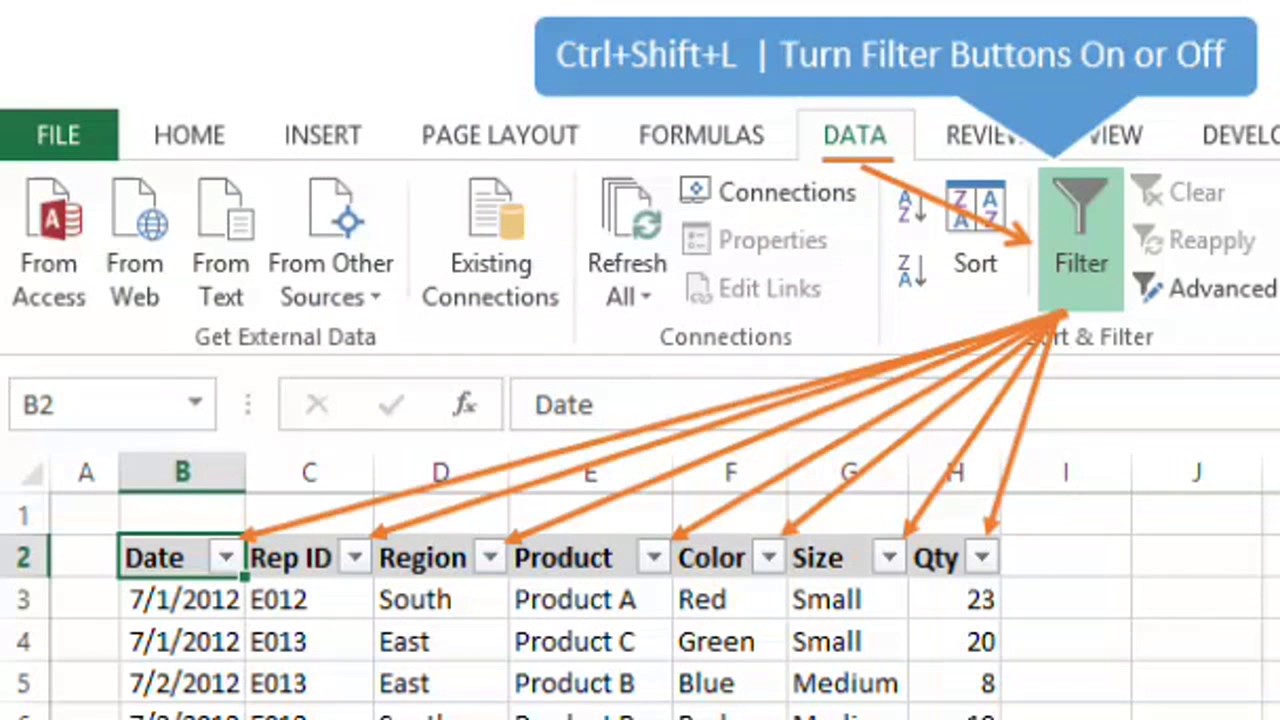Open the Date column filter dropdown

(226, 557)
